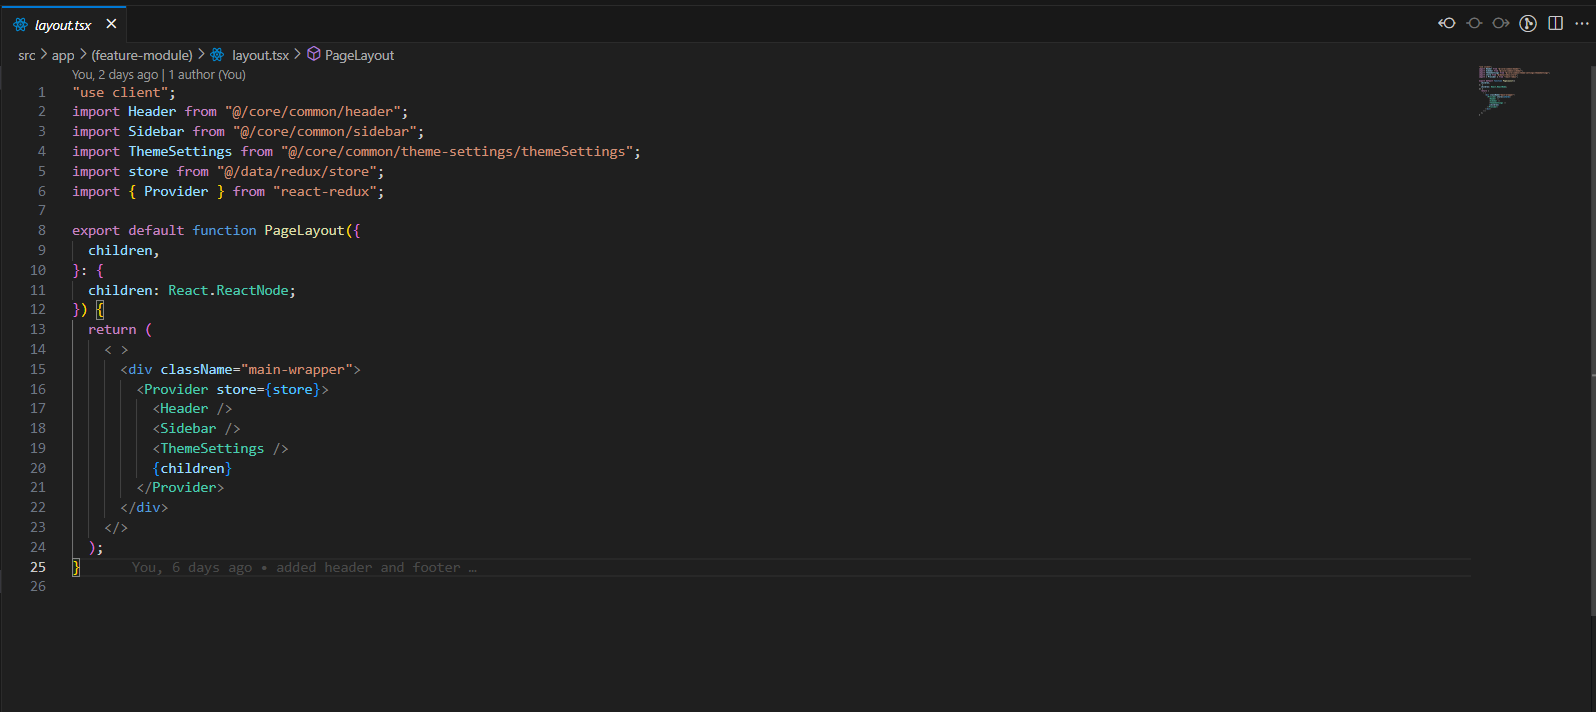Open the PageLayout breadcrumb symbol list

click(359, 55)
